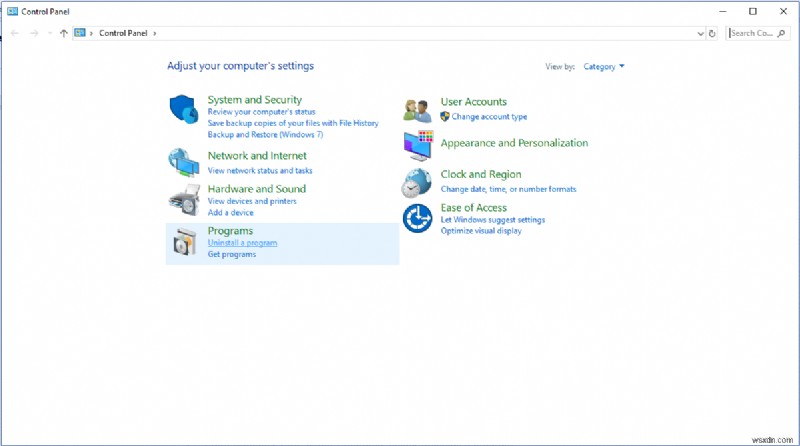Click the Programs category icon
This screenshot has height=446, width=800.
(x=184, y=242)
